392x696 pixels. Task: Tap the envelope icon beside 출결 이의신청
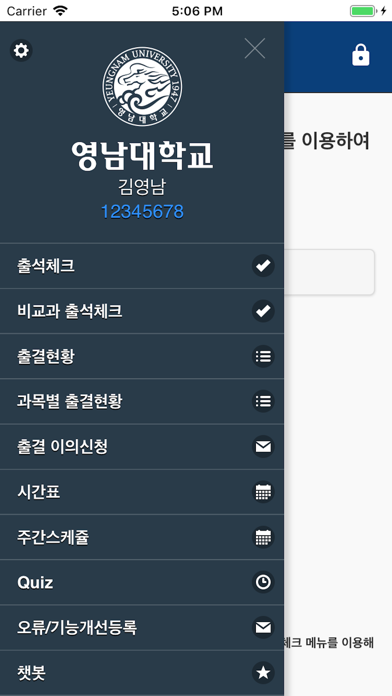(263, 447)
